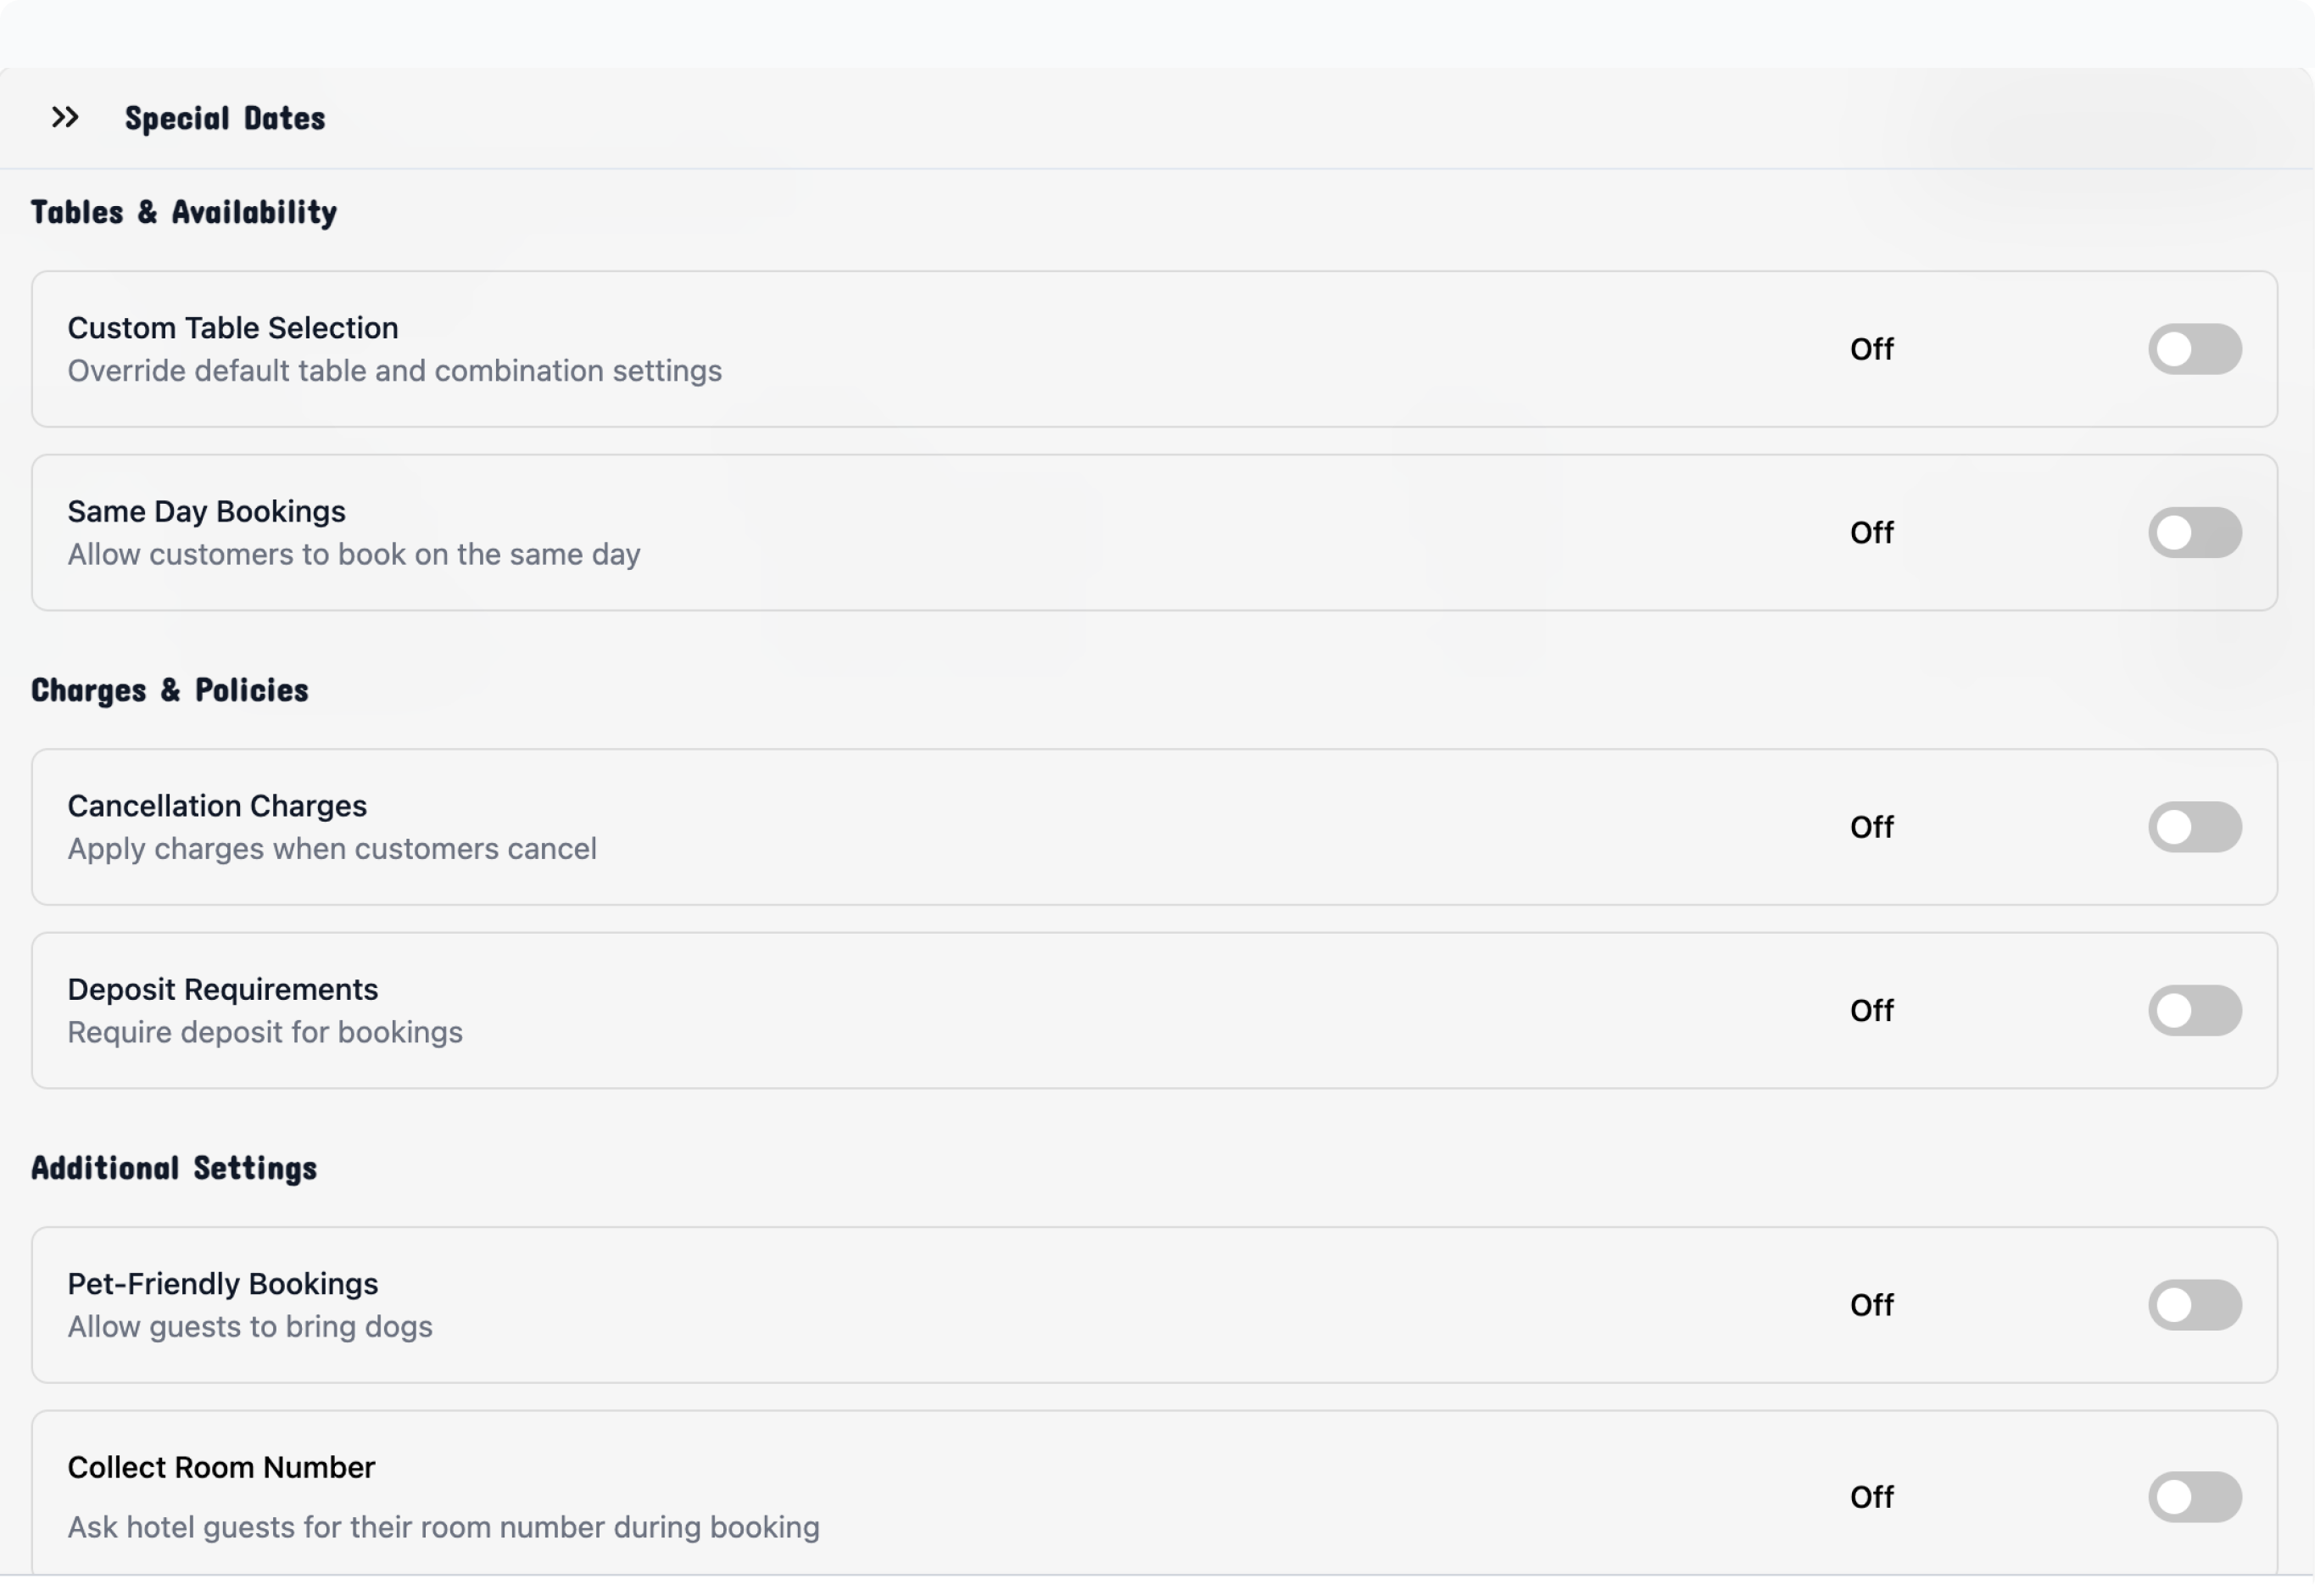Switch on Pet-Friendly Bookings
Screen dimensions: 2315x1596
tap(2194, 1305)
